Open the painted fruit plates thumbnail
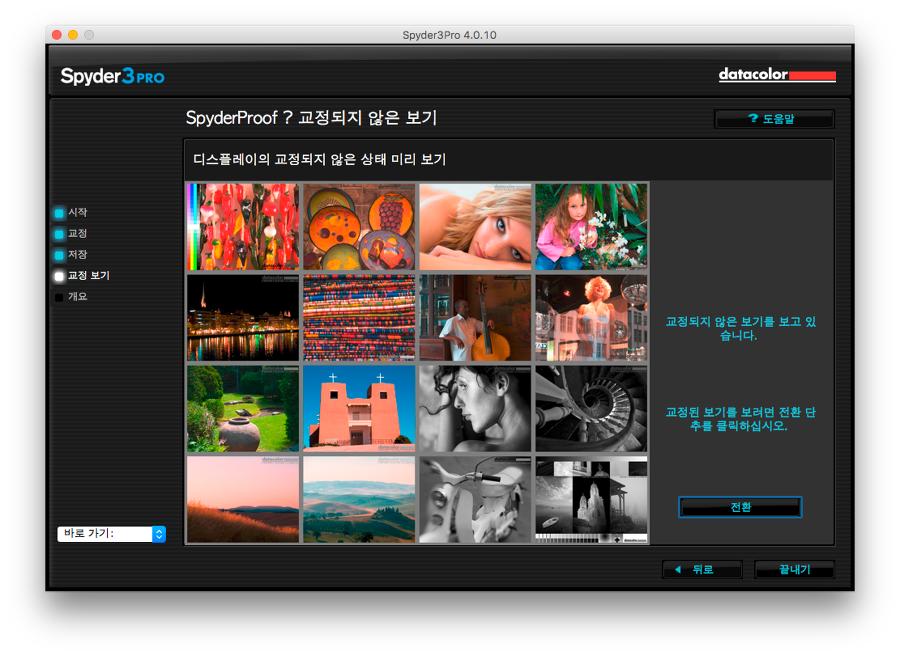This screenshot has height=656, width=900. (359, 226)
